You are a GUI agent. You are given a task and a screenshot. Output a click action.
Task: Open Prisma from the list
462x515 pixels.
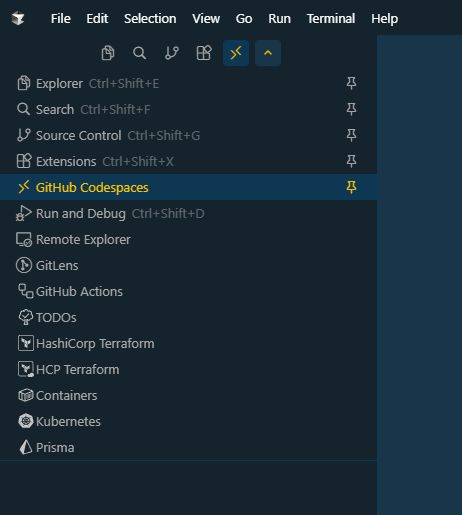point(188,447)
